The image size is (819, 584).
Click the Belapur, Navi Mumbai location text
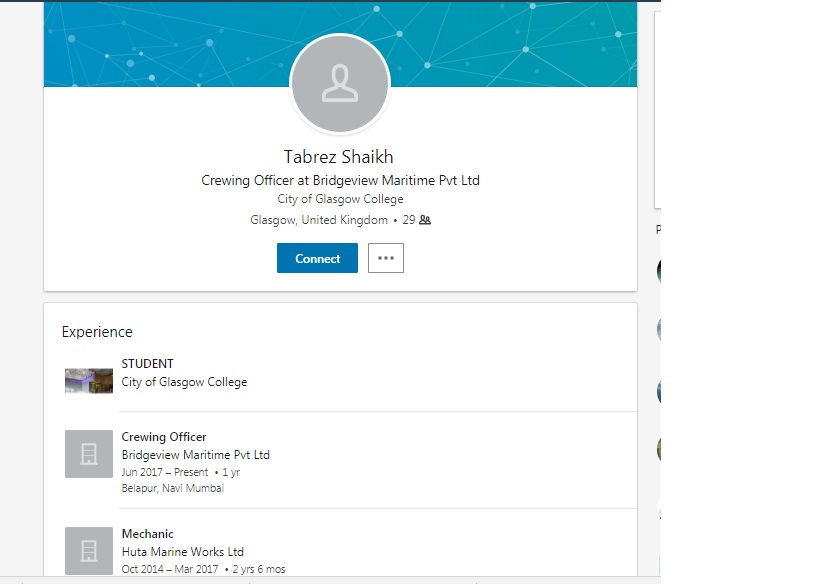click(172, 488)
